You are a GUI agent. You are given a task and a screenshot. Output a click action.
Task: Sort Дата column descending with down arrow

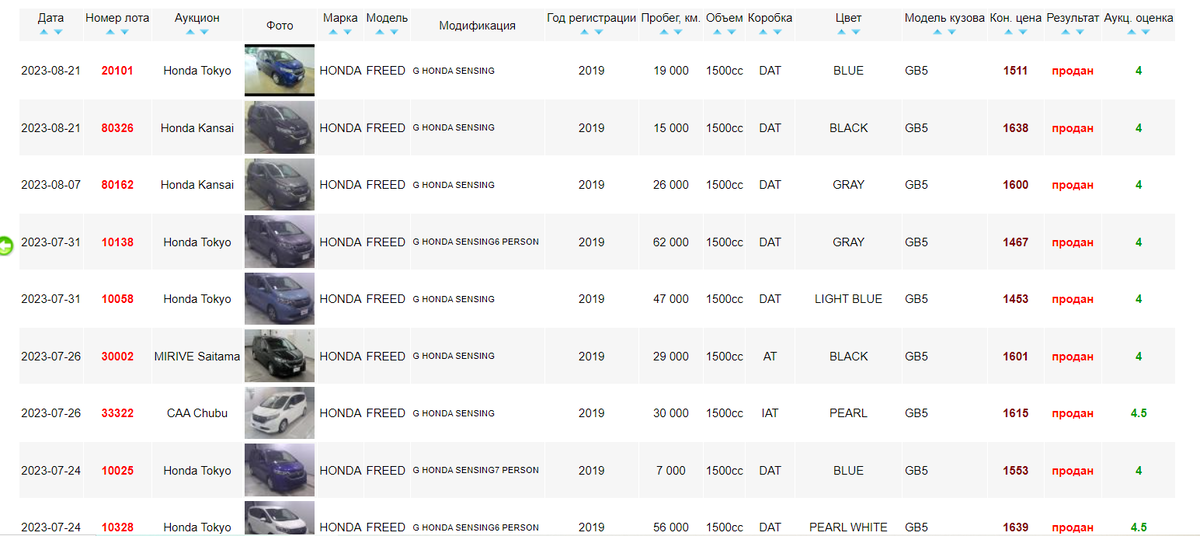58,32
